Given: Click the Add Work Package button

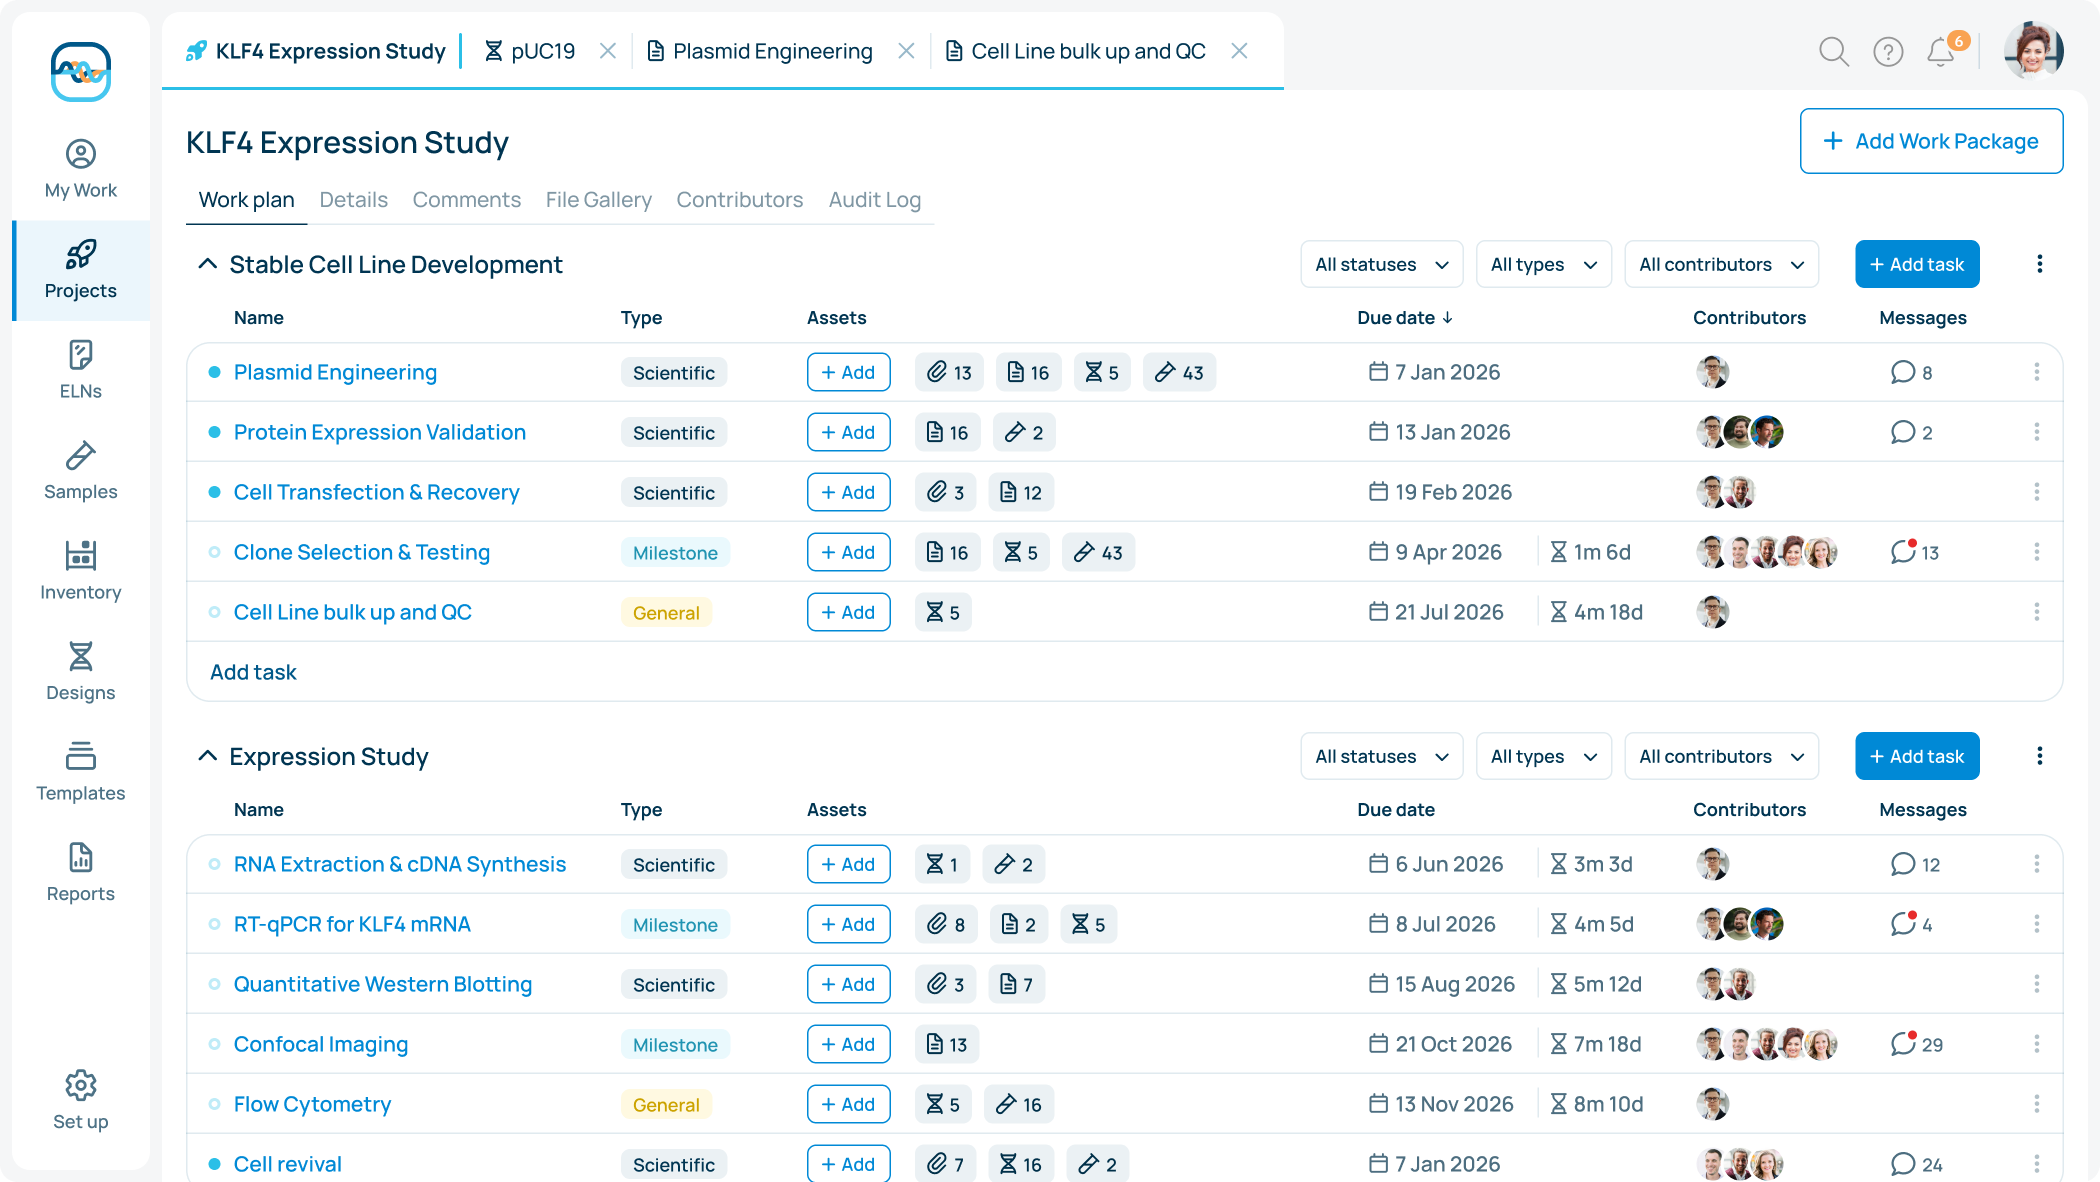Looking at the screenshot, I should [x=1931, y=141].
